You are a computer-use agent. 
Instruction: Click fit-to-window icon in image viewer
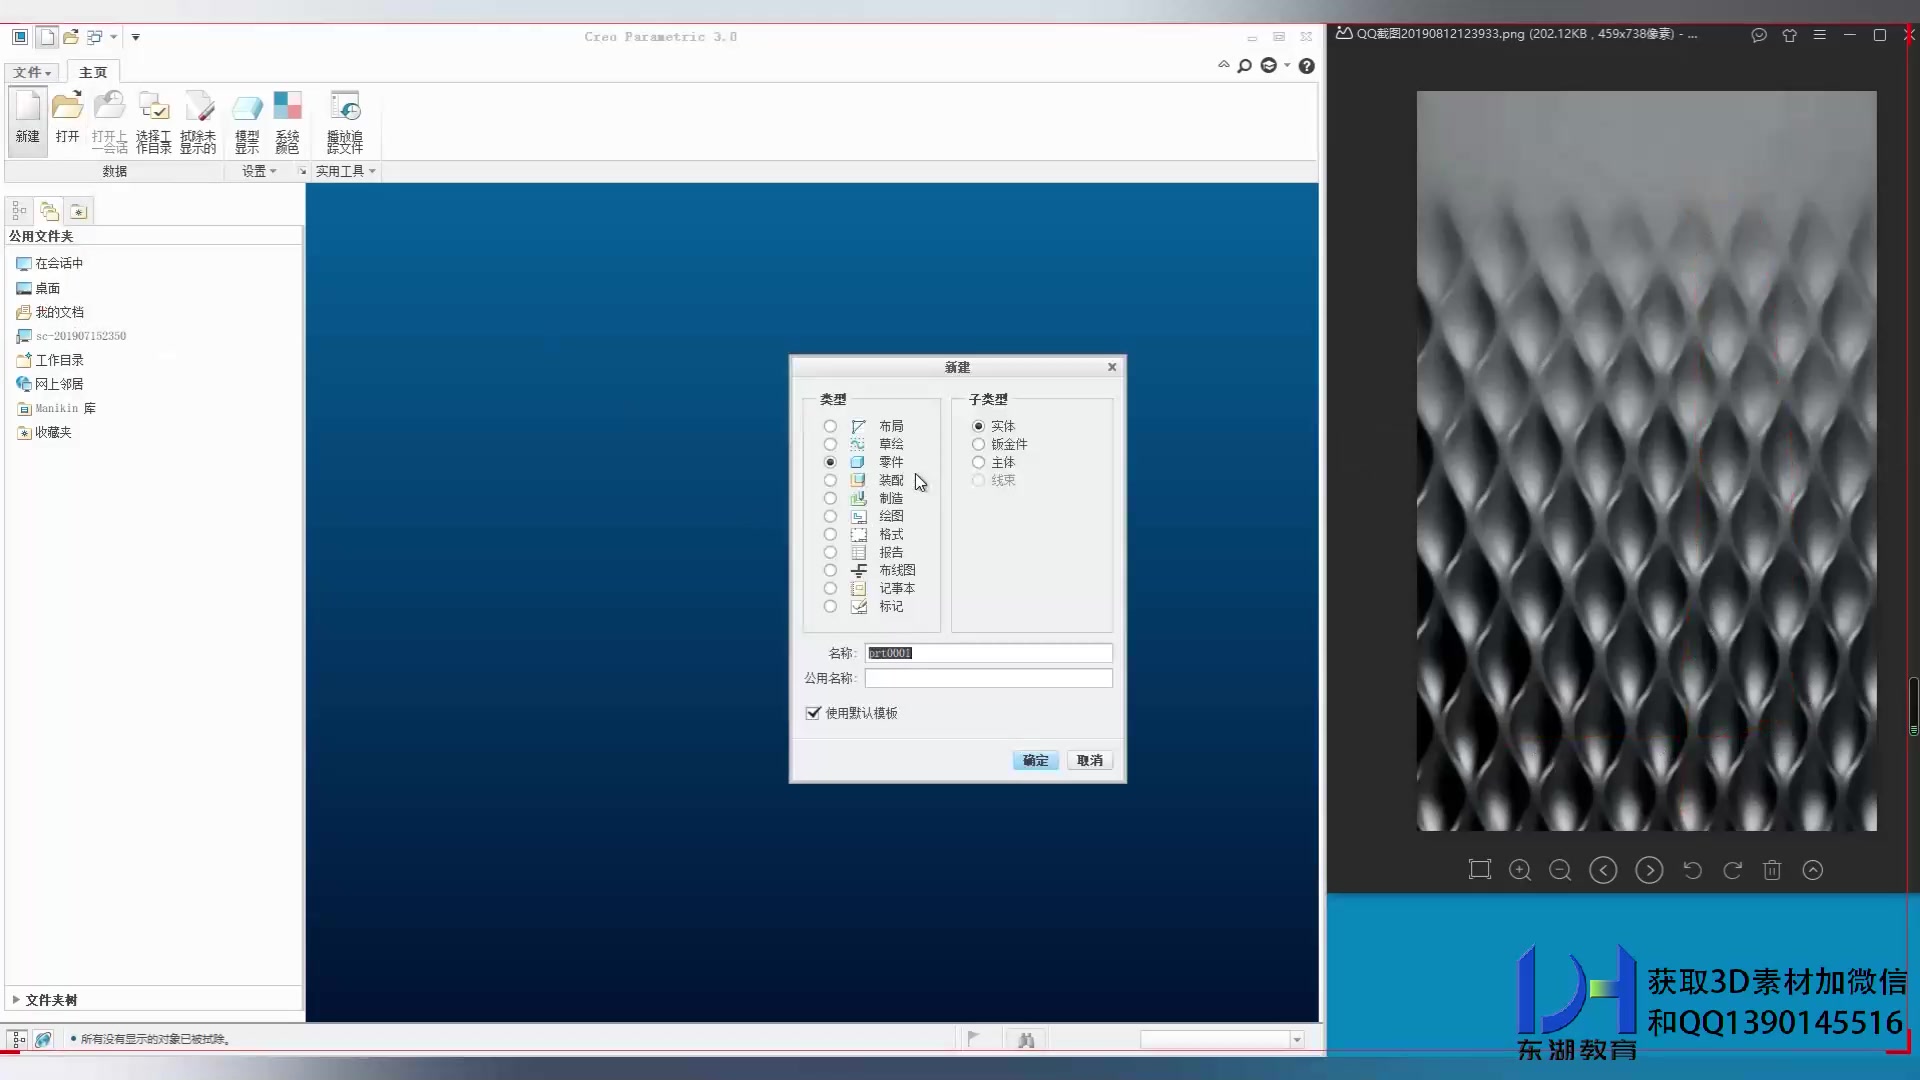pyautogui.click(x=1479, y=870)
